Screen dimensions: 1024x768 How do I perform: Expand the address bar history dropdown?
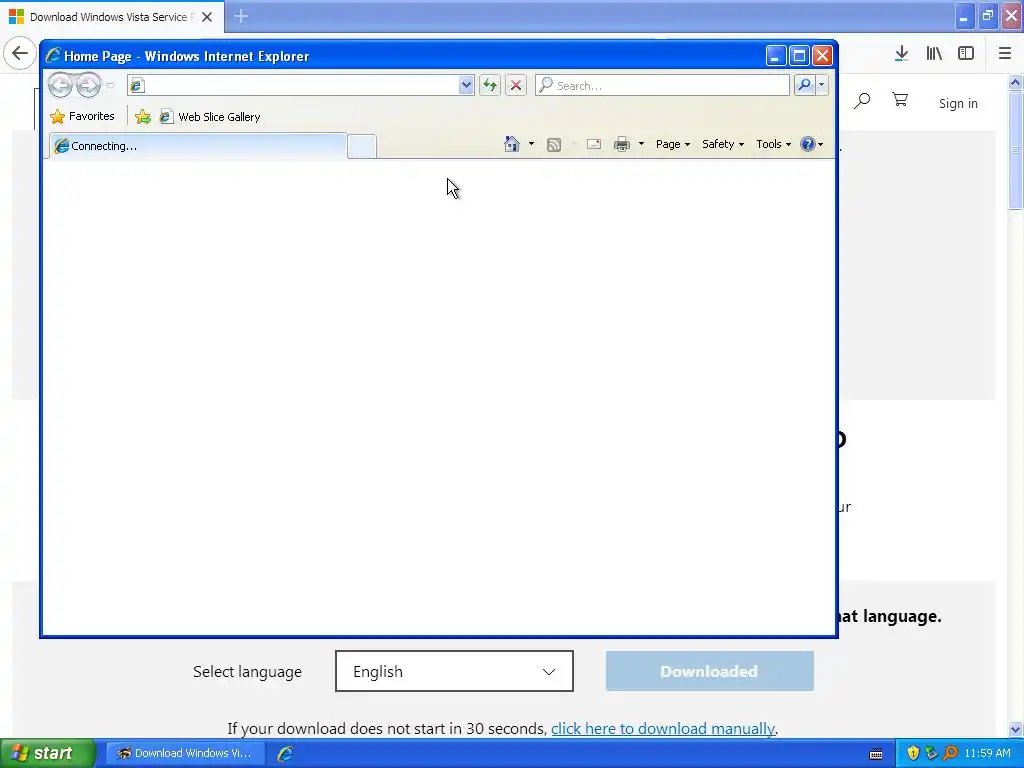tap(466, 86)
